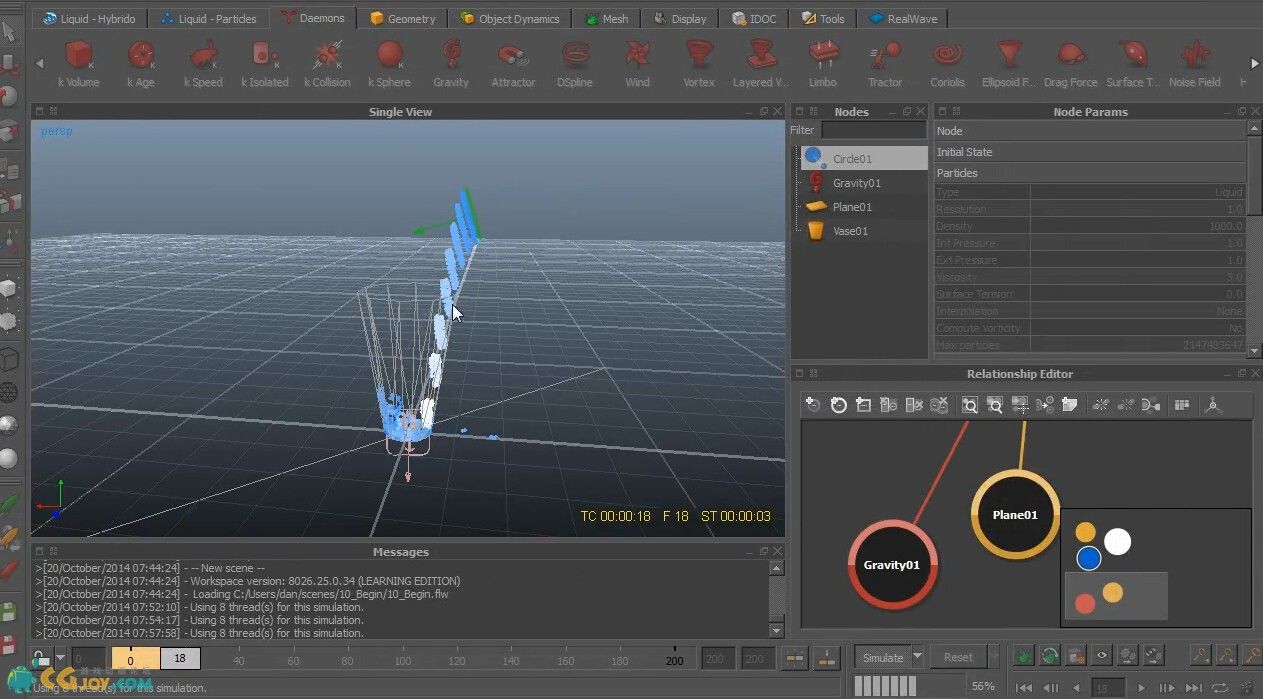Add a DSpline daemon
This screenshot has width=1263, height=699.
pos(575,63)
